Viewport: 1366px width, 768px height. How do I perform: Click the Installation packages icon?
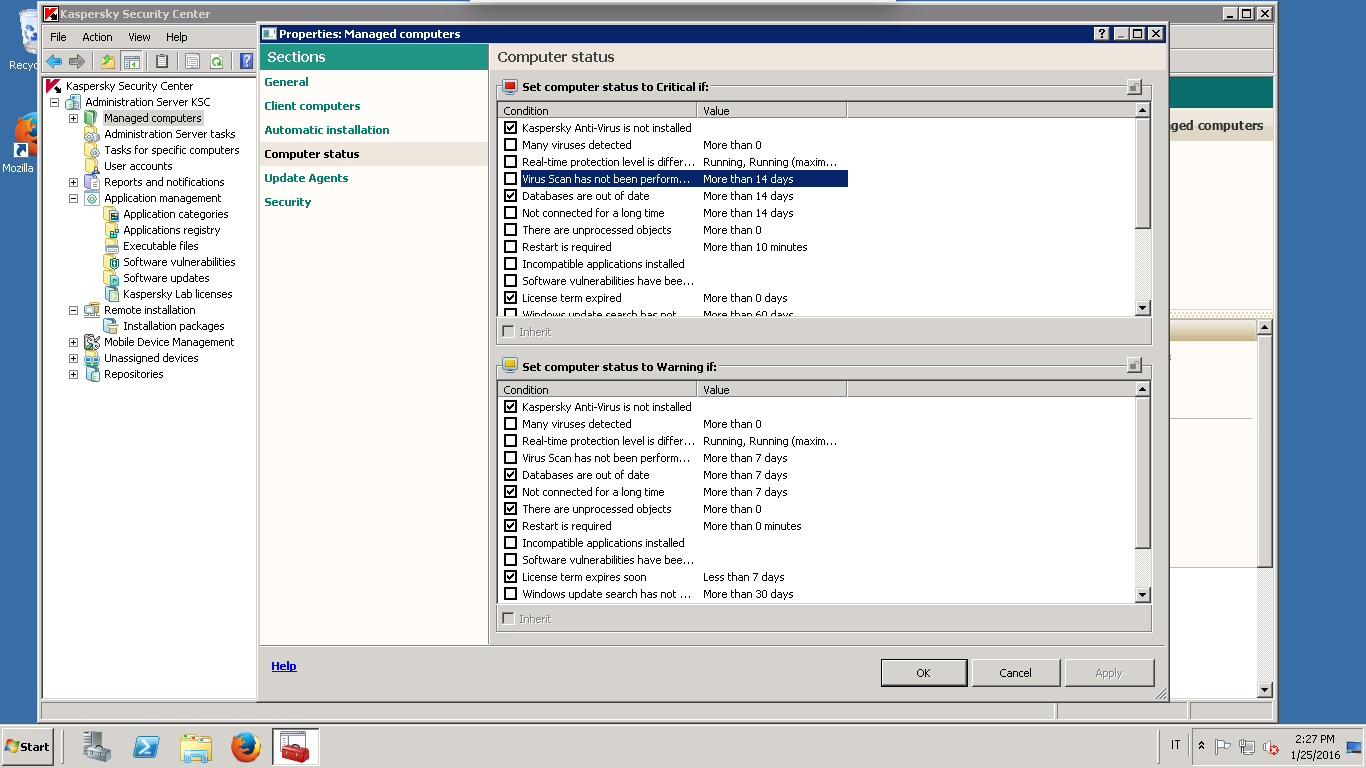point(111,326)
